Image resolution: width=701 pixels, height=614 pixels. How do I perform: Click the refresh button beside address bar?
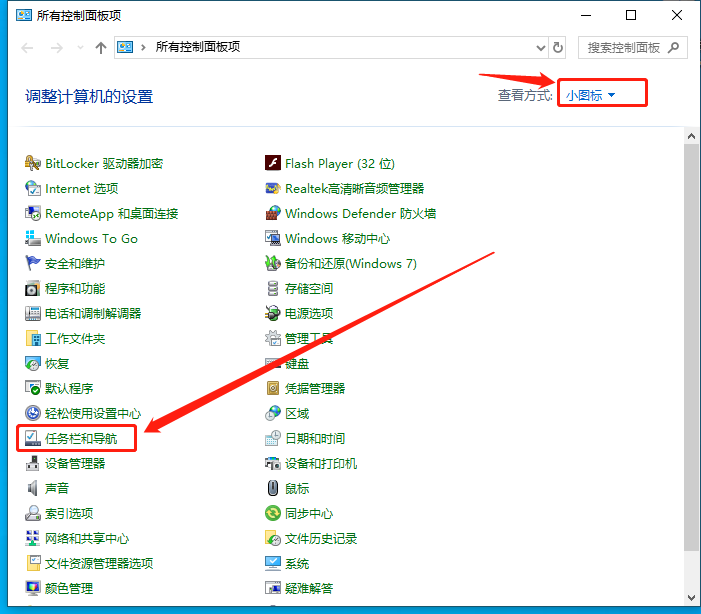(x=558, y=47)
